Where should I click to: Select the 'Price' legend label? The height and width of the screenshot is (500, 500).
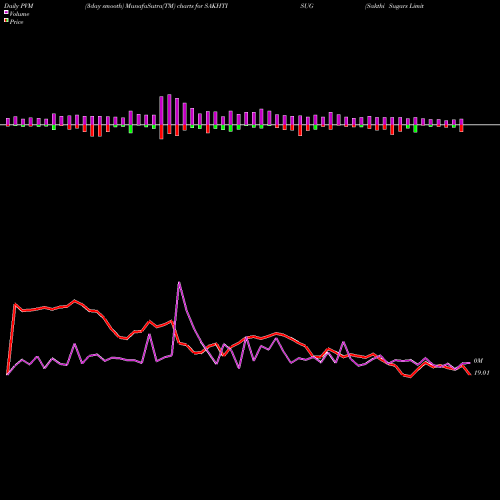[16, 22]
